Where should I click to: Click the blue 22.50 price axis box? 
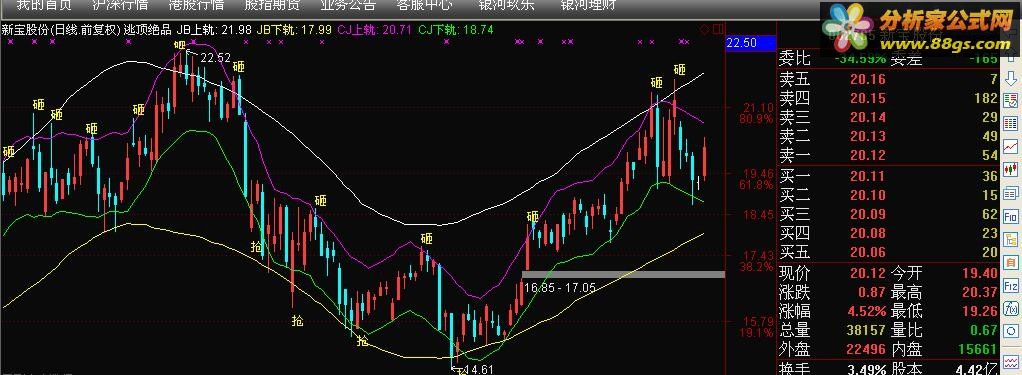[x=750, y=43]
